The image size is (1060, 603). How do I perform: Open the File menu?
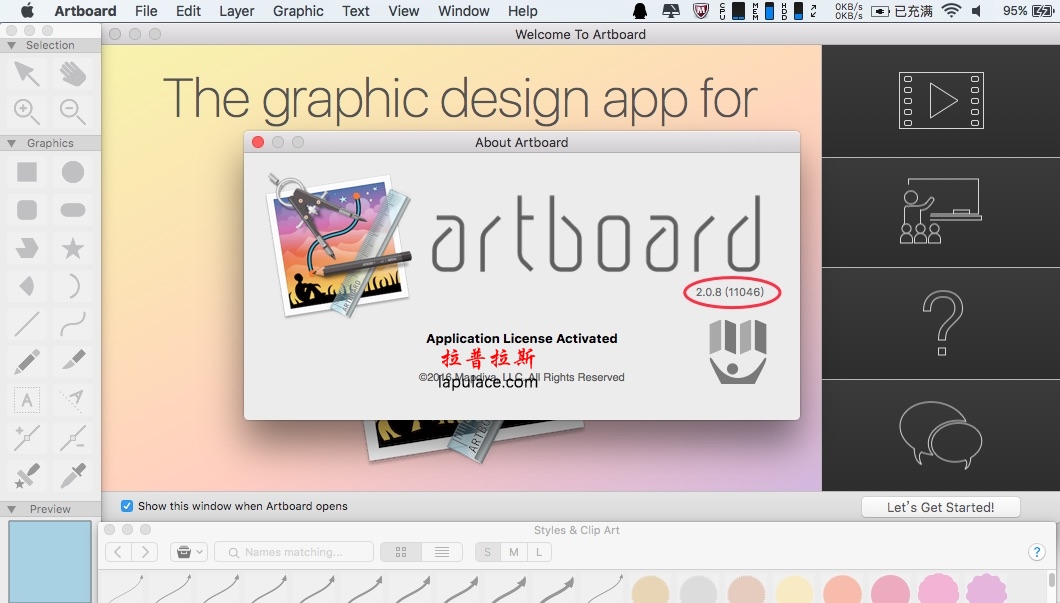pos(146,11)
